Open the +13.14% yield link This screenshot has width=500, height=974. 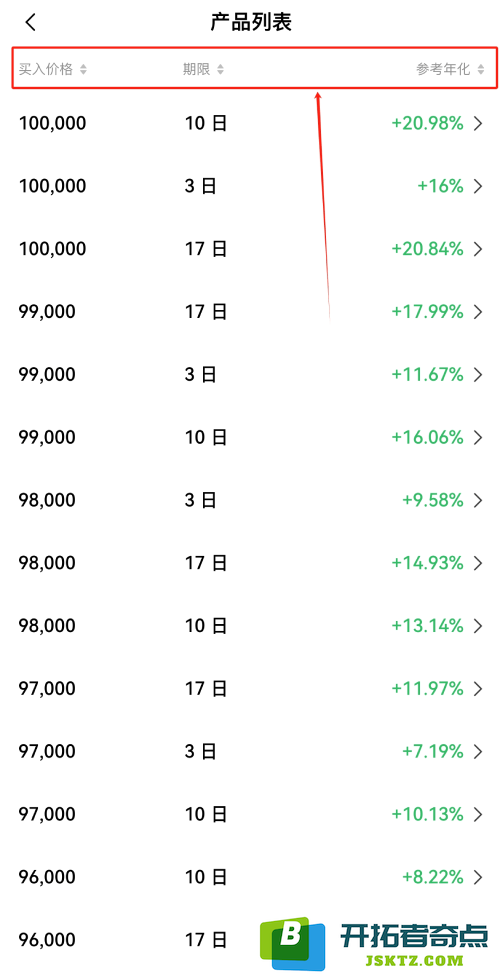point(427,626)
